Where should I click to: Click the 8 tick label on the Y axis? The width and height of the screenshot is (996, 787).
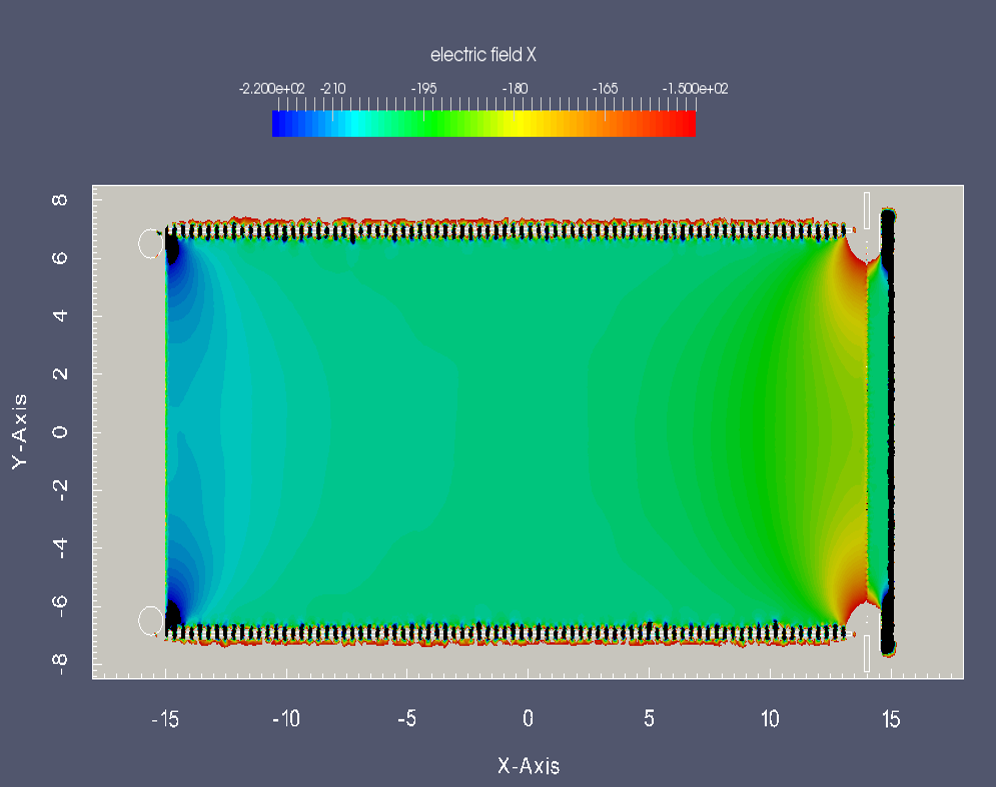coord(58,200)
